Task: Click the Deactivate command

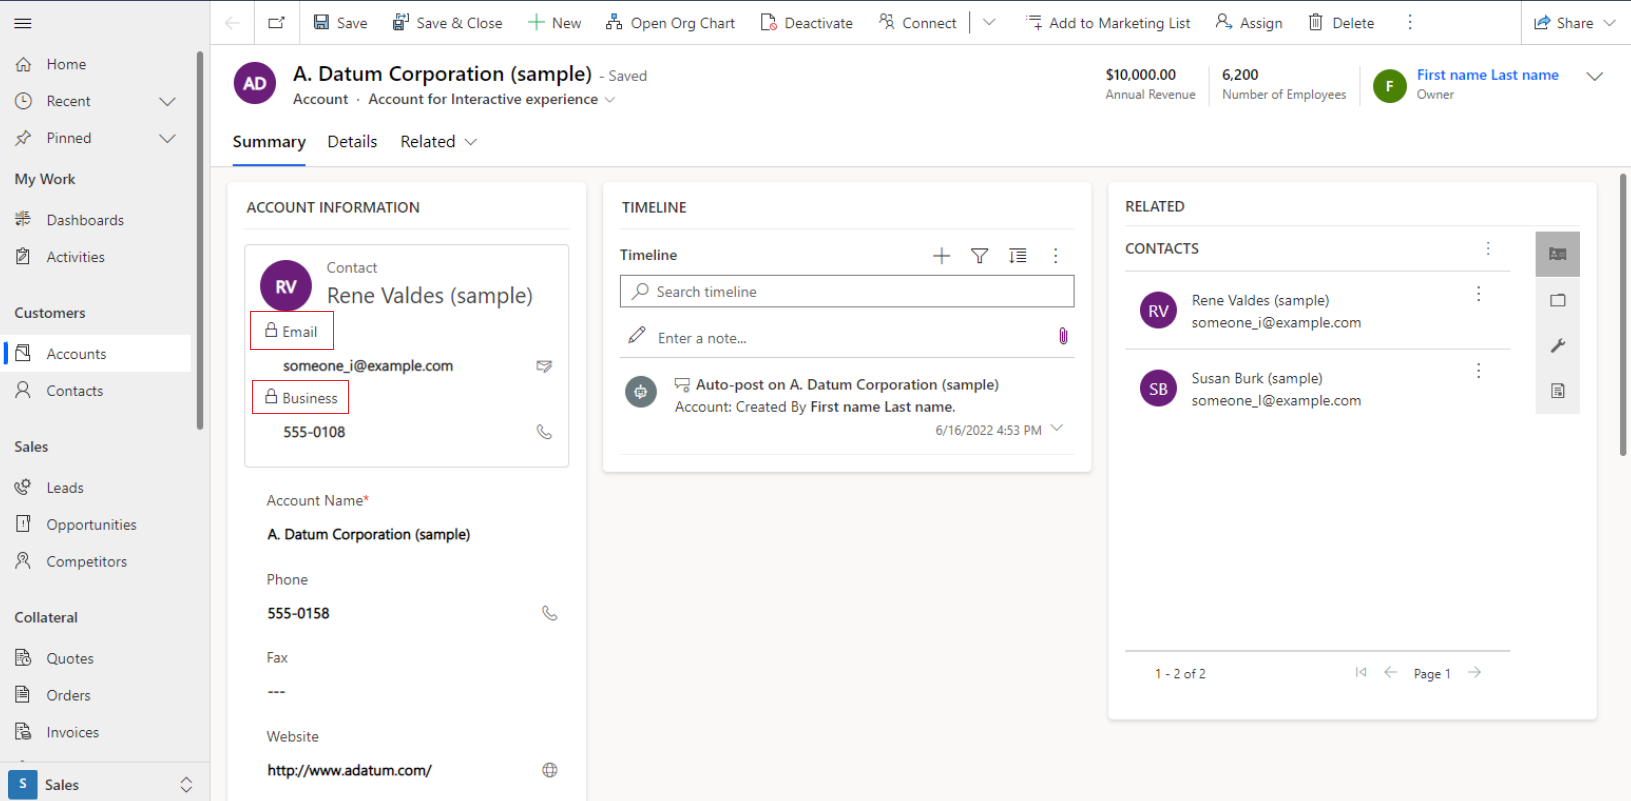Action: click(806, 23)
